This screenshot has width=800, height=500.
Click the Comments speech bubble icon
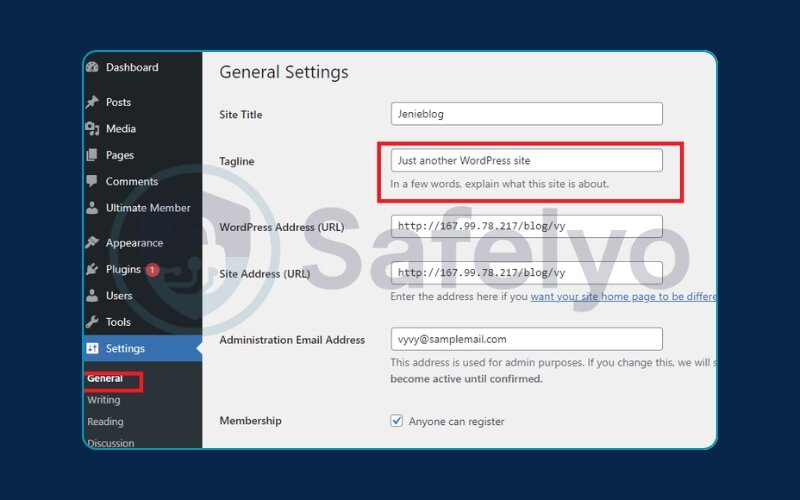[92, 182]
